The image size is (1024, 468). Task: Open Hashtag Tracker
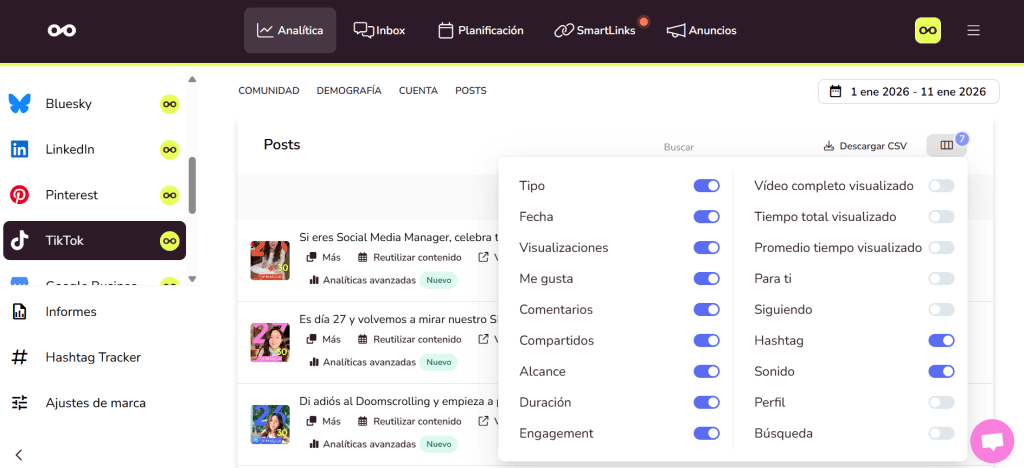tap(94, 358)
